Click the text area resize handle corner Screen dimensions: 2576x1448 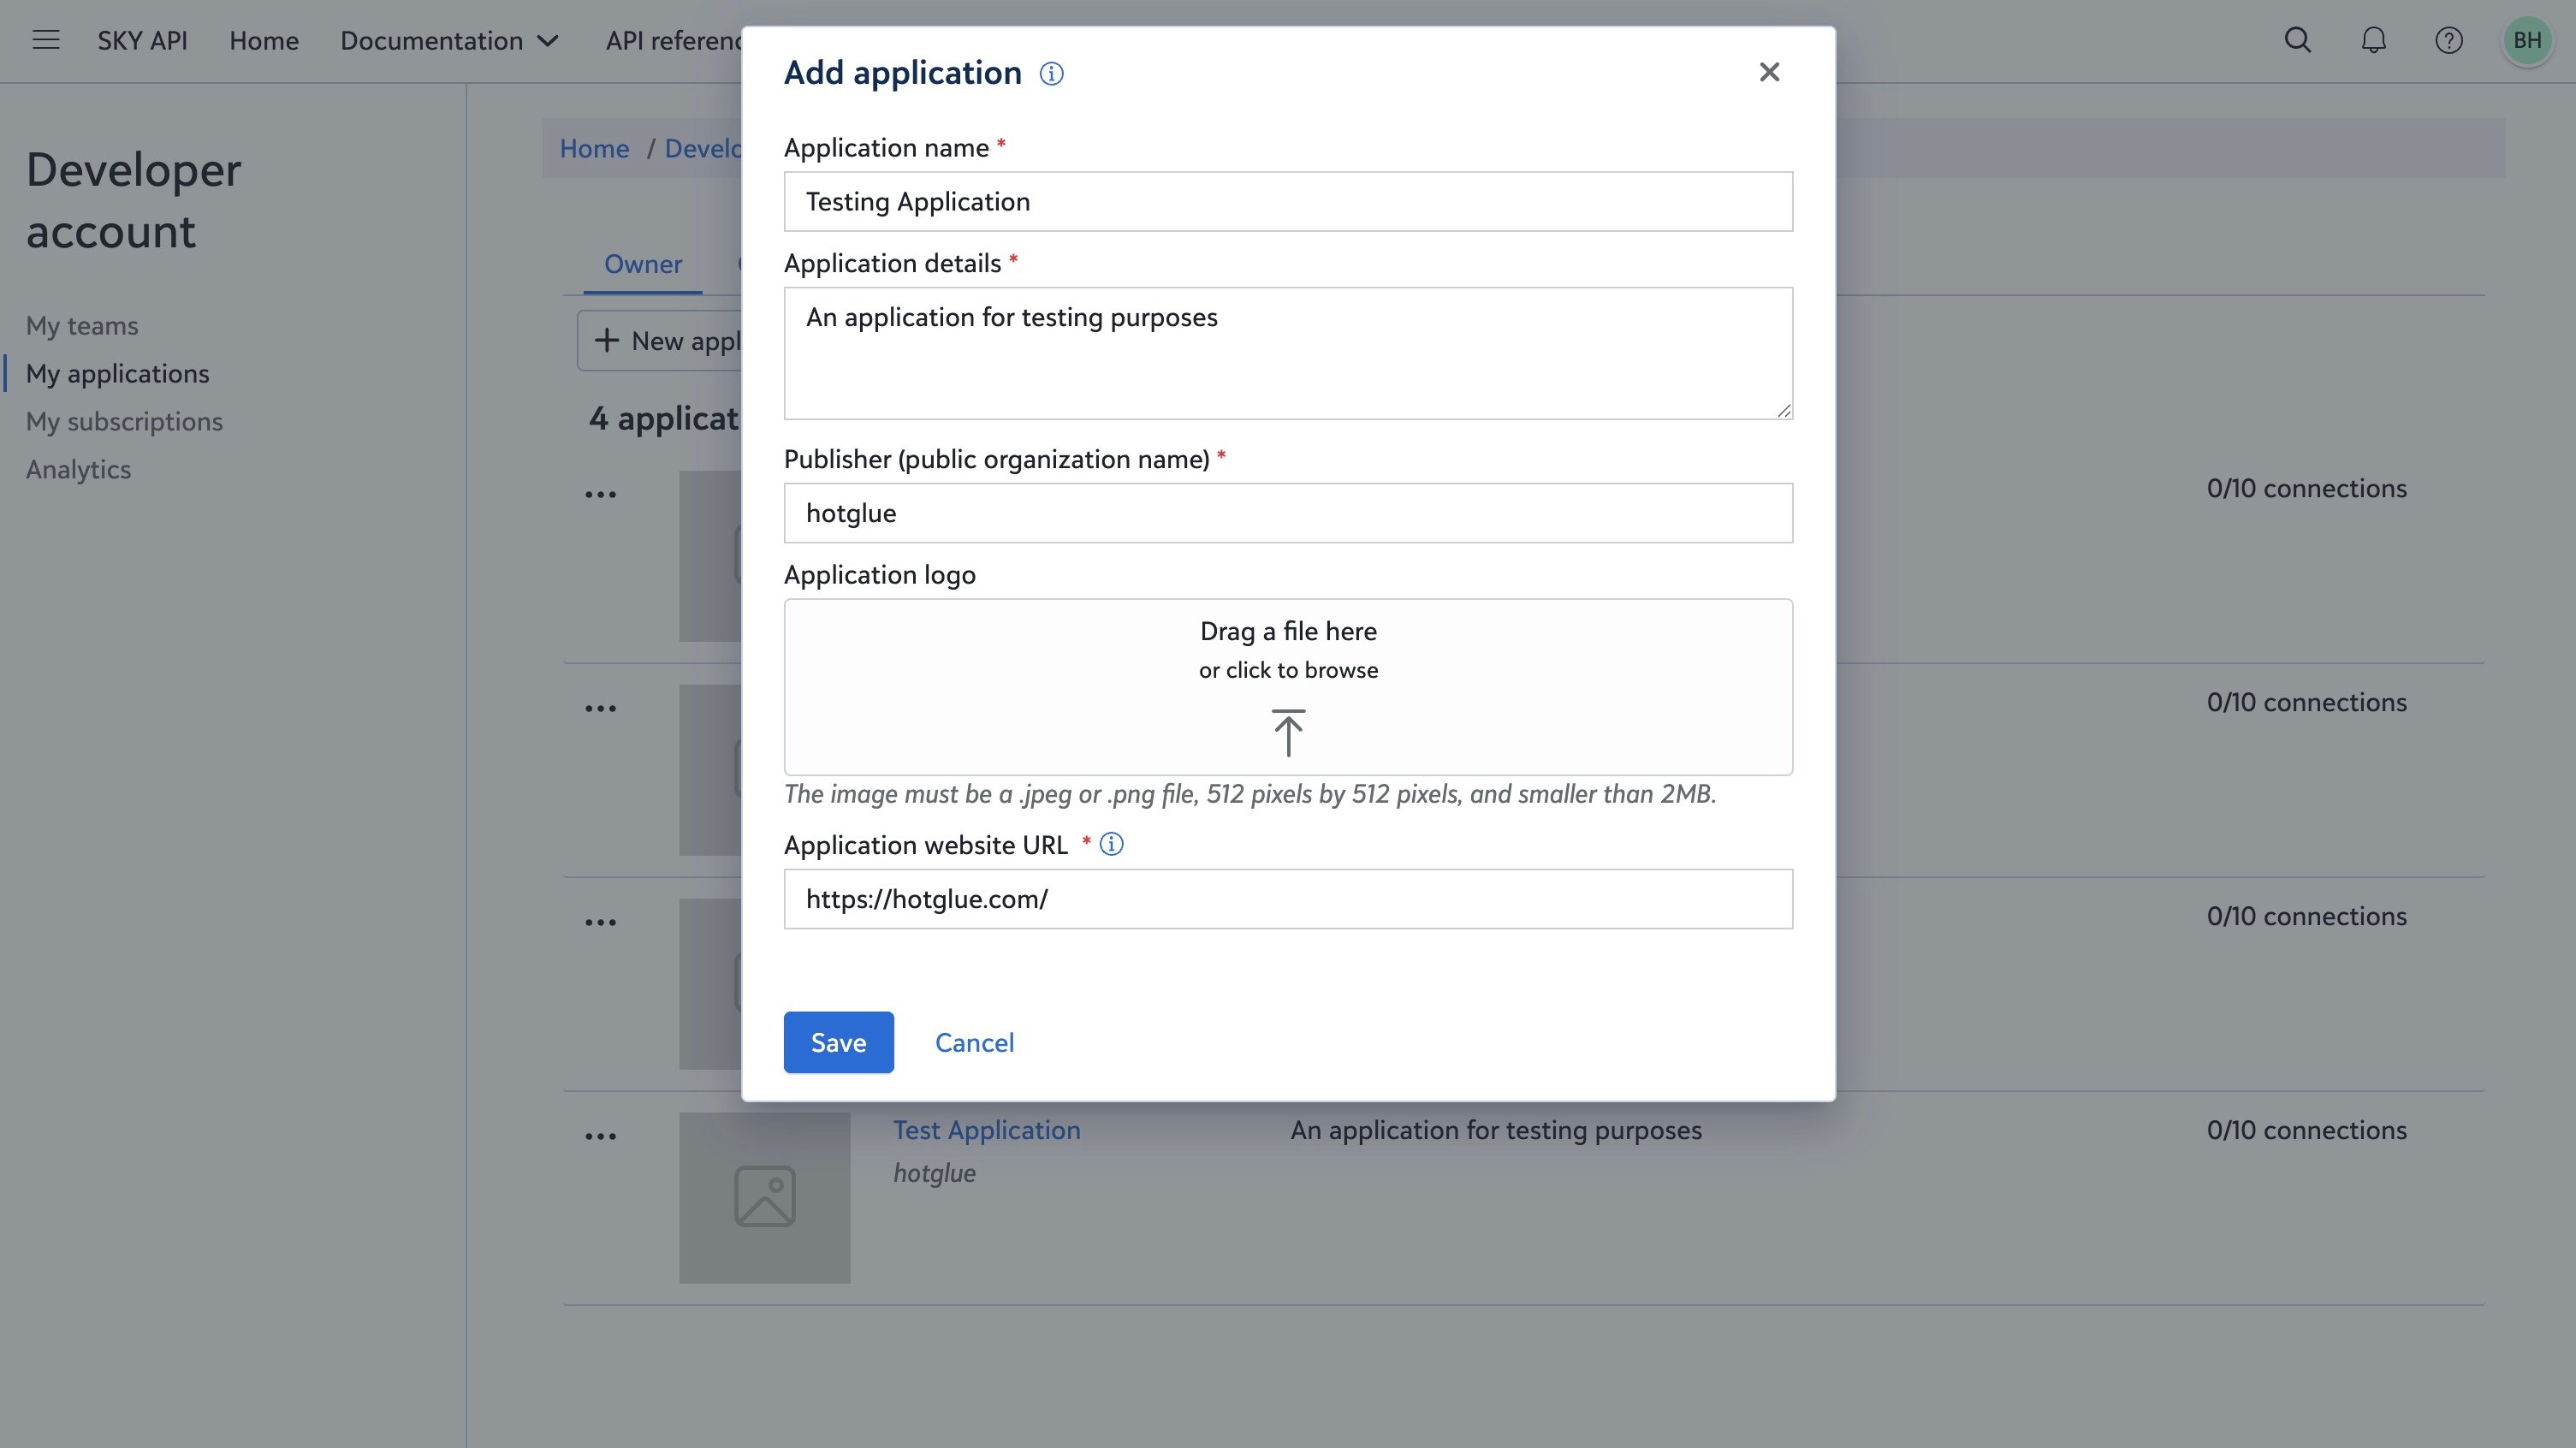1784,410
